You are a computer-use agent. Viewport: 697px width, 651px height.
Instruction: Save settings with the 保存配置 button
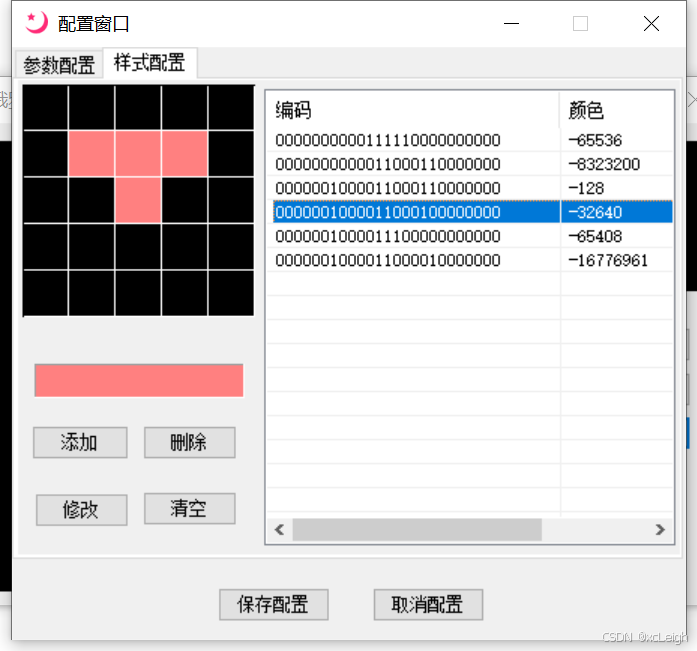[x=273, y=604]
